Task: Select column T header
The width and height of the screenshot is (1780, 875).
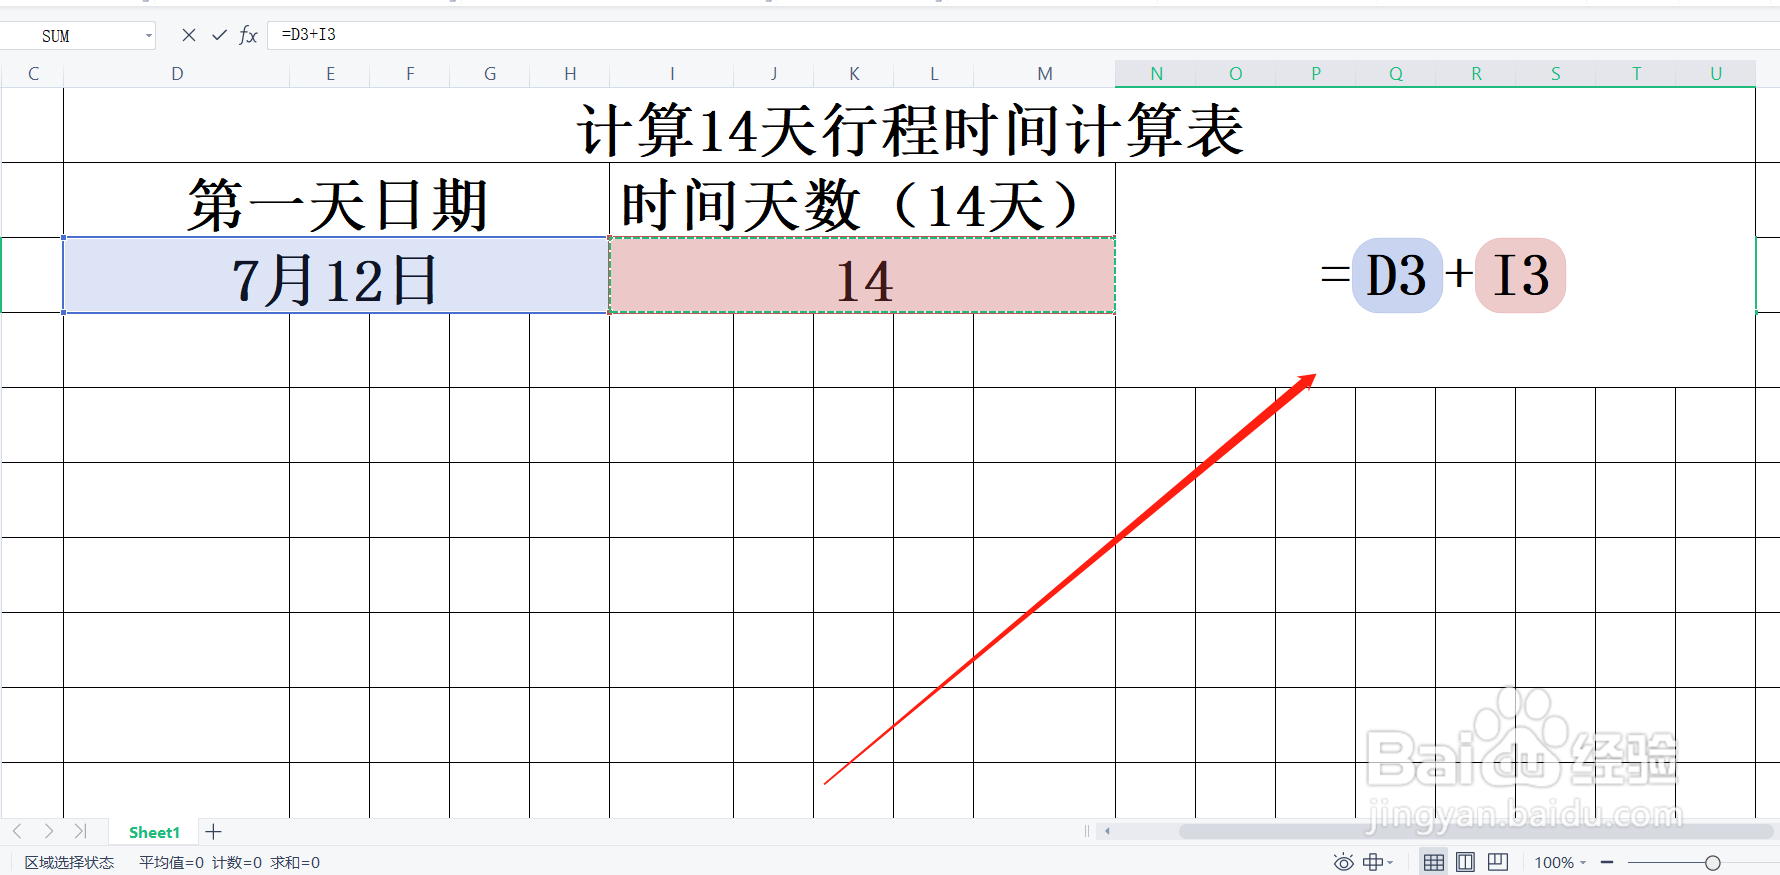Action: coord(1636,74)
